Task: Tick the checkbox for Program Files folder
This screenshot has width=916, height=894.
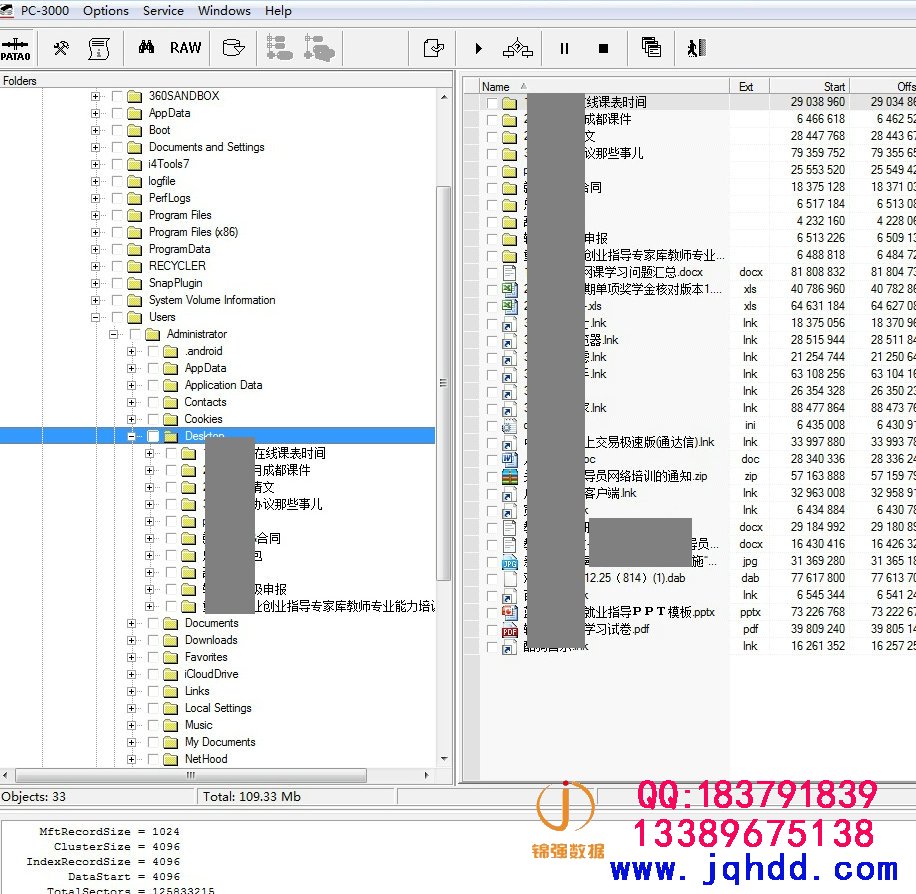Action: click(117, 216)
